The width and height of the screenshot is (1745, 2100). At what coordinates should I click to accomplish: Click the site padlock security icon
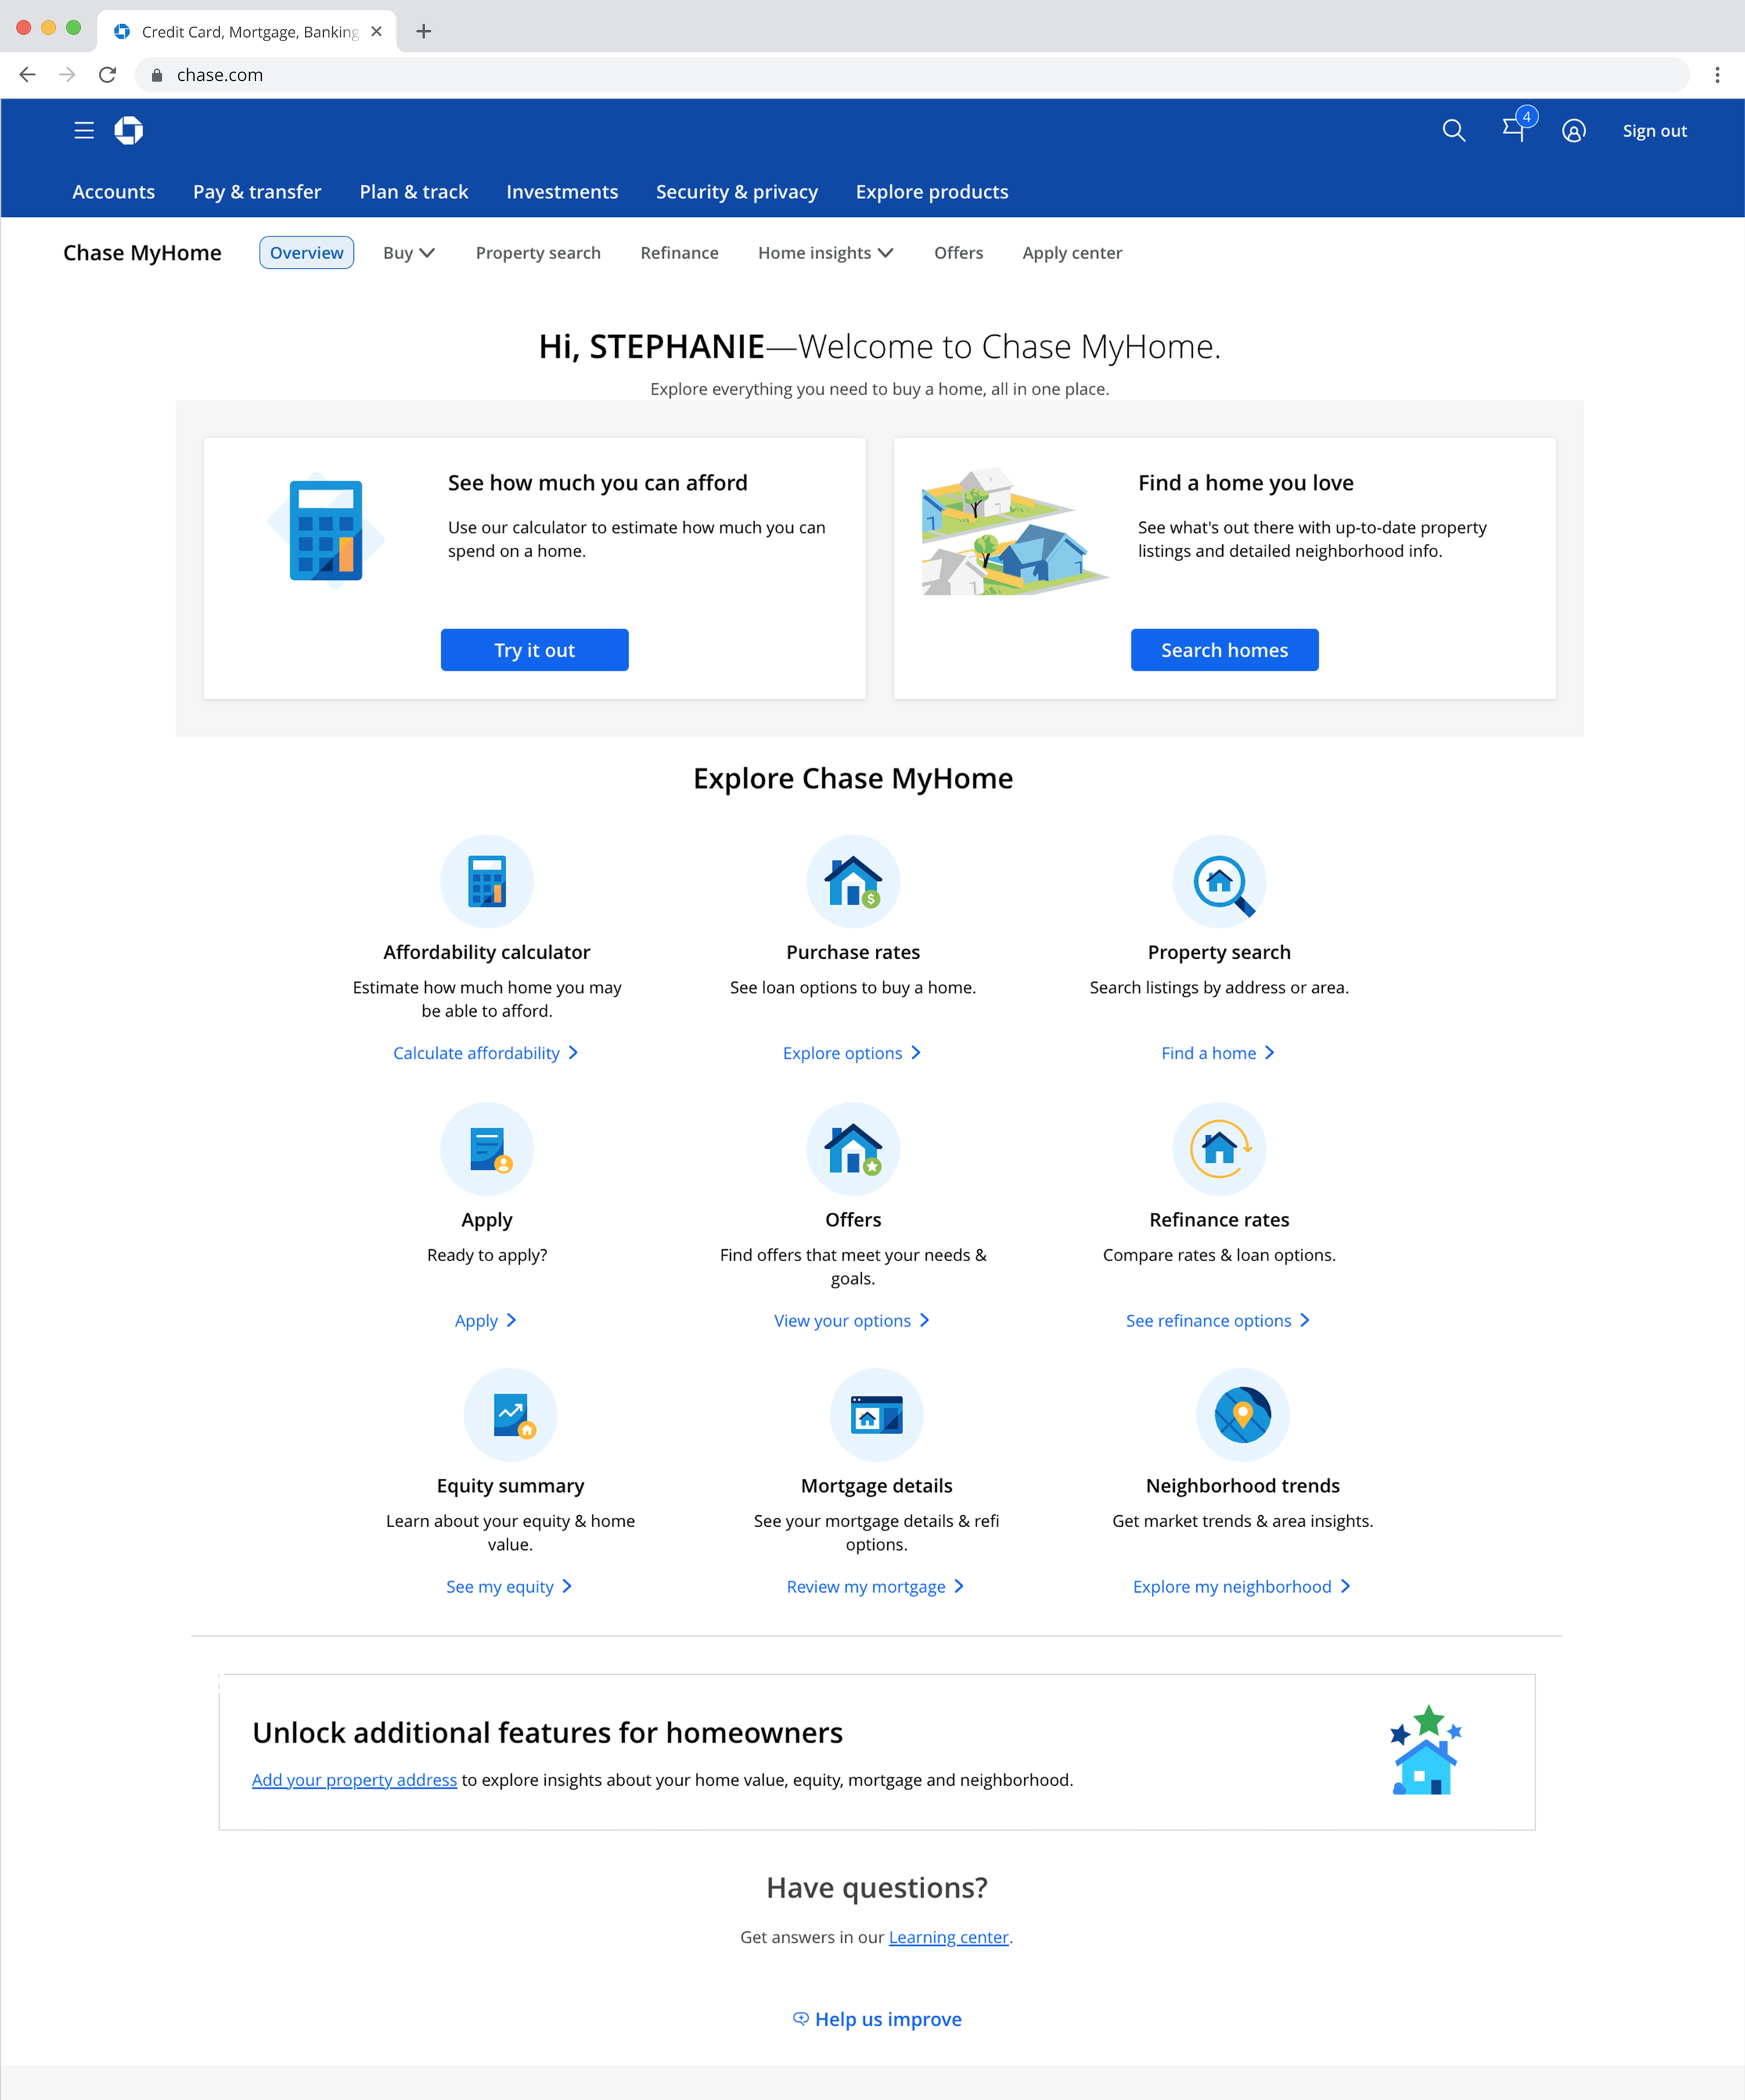157,75
